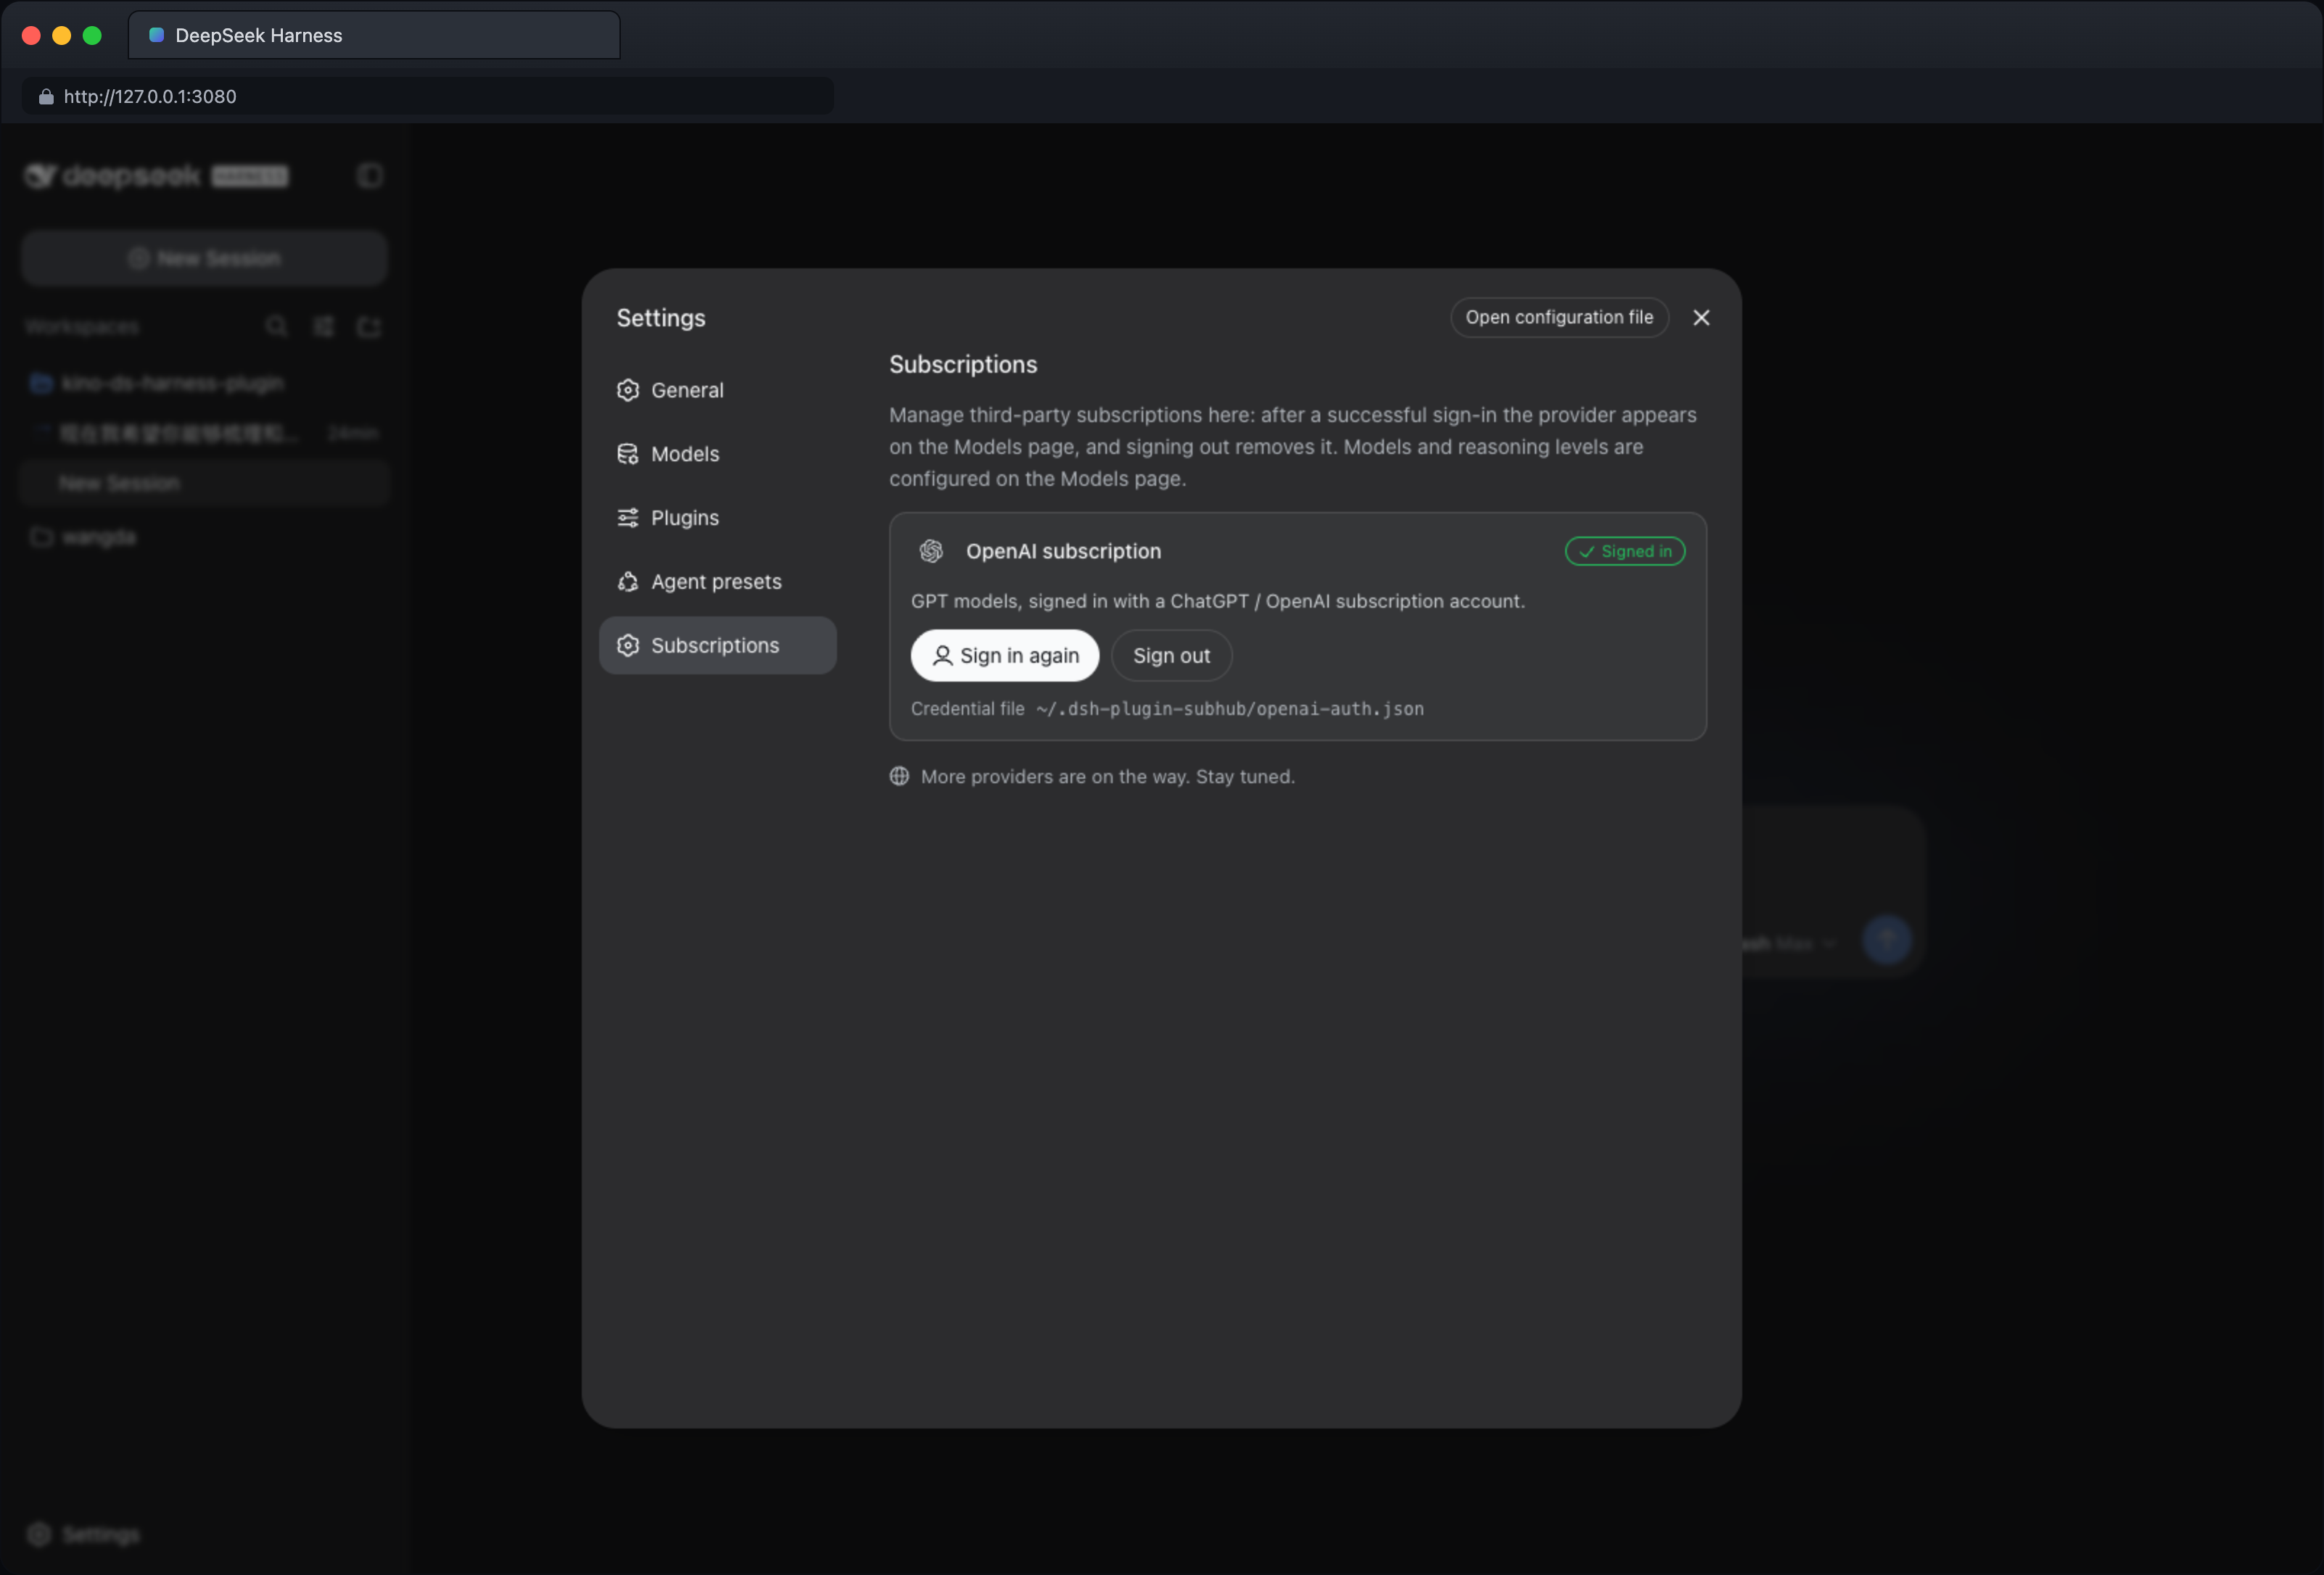Select the Subscriptions settings section
The width and height of the screenshot is (2324, 1575).
click(x=717, y=645)
